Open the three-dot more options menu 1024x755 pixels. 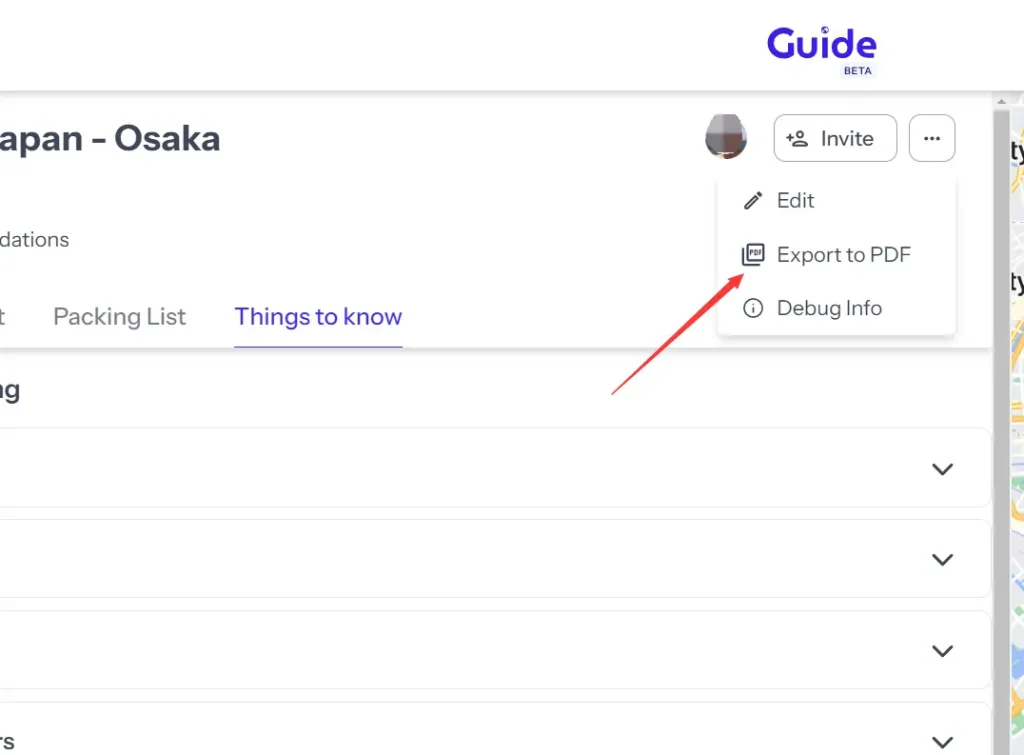click(x=932, y=138)
